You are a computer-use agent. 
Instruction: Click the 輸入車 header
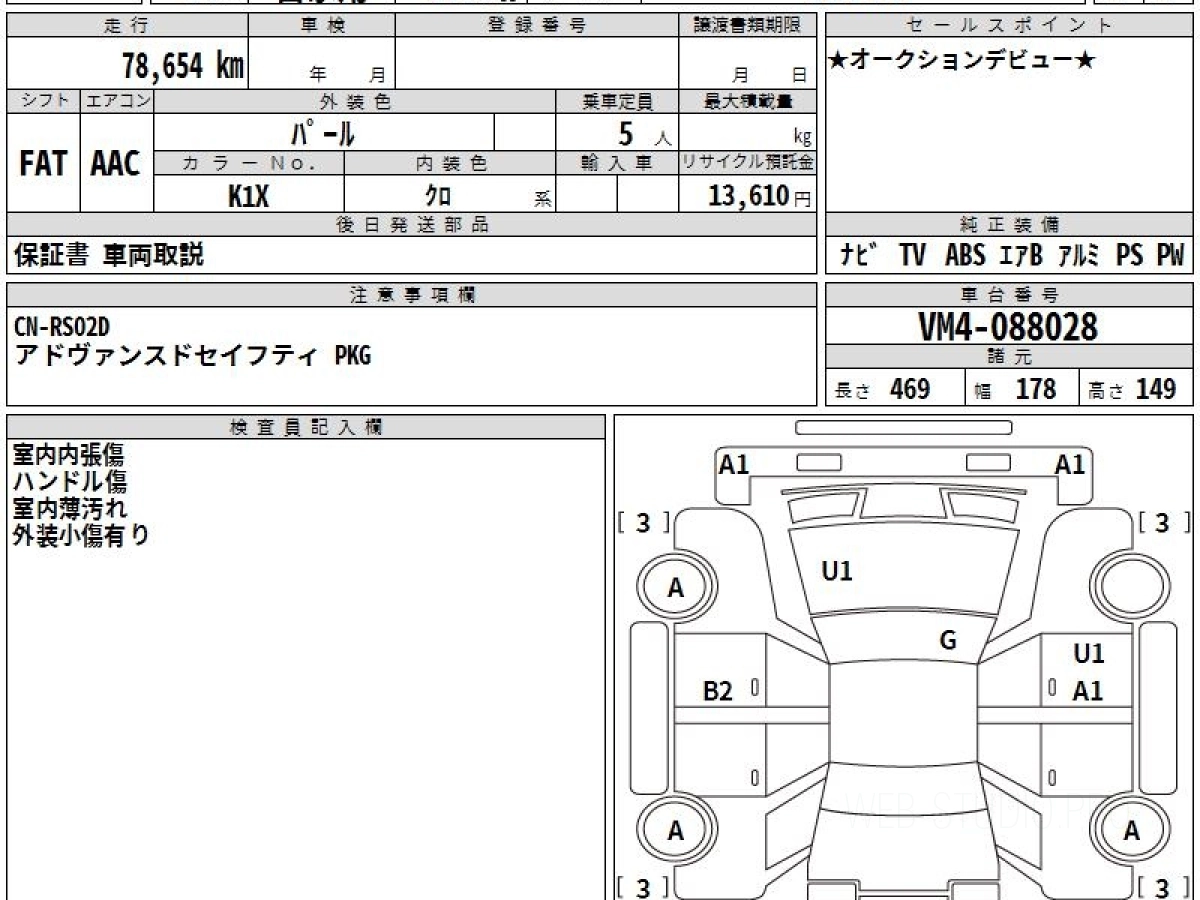coord(617,163)
